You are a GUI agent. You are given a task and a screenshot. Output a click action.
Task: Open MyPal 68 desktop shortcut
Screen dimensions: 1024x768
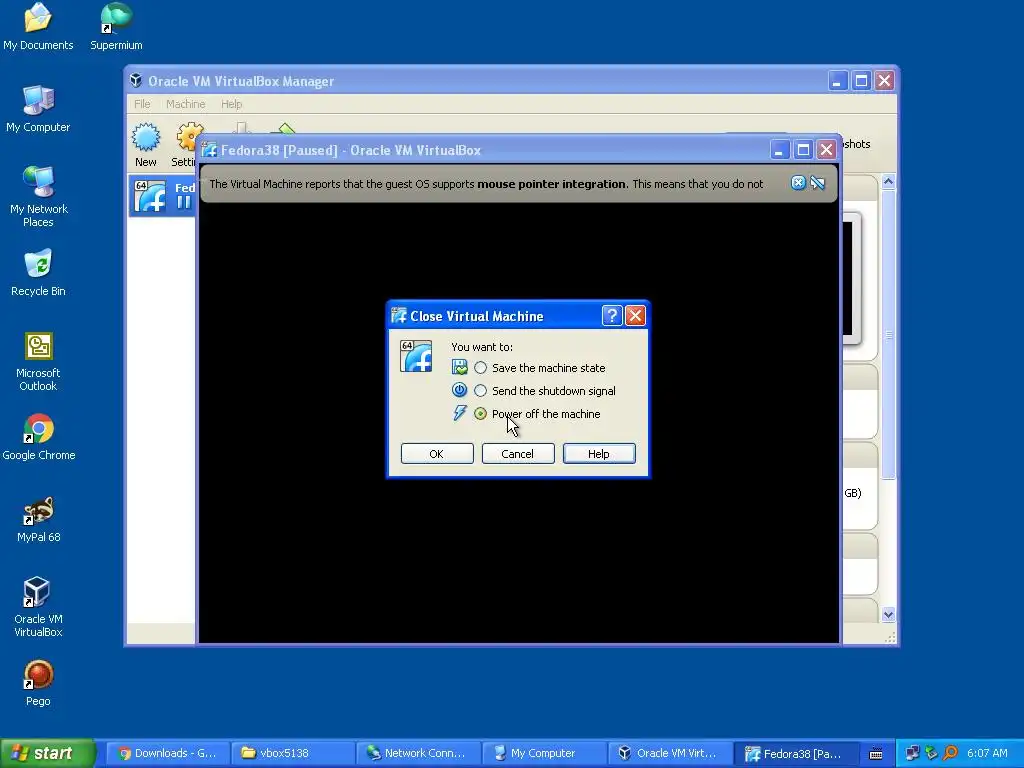[38, 519]
